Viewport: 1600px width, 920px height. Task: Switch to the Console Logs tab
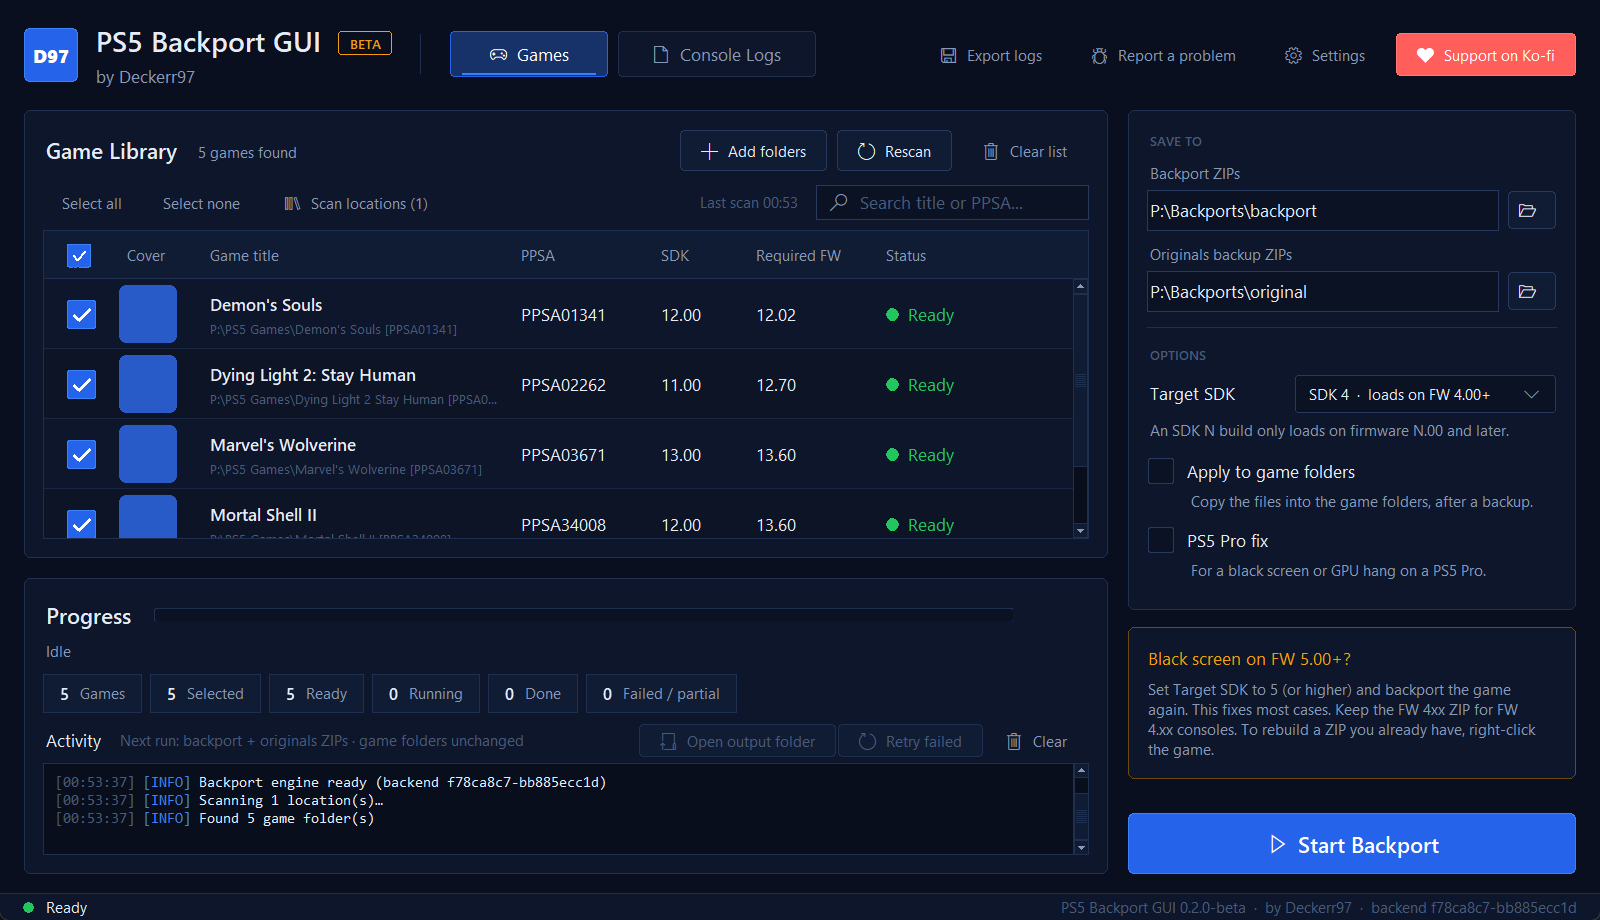tap(717, 54)
